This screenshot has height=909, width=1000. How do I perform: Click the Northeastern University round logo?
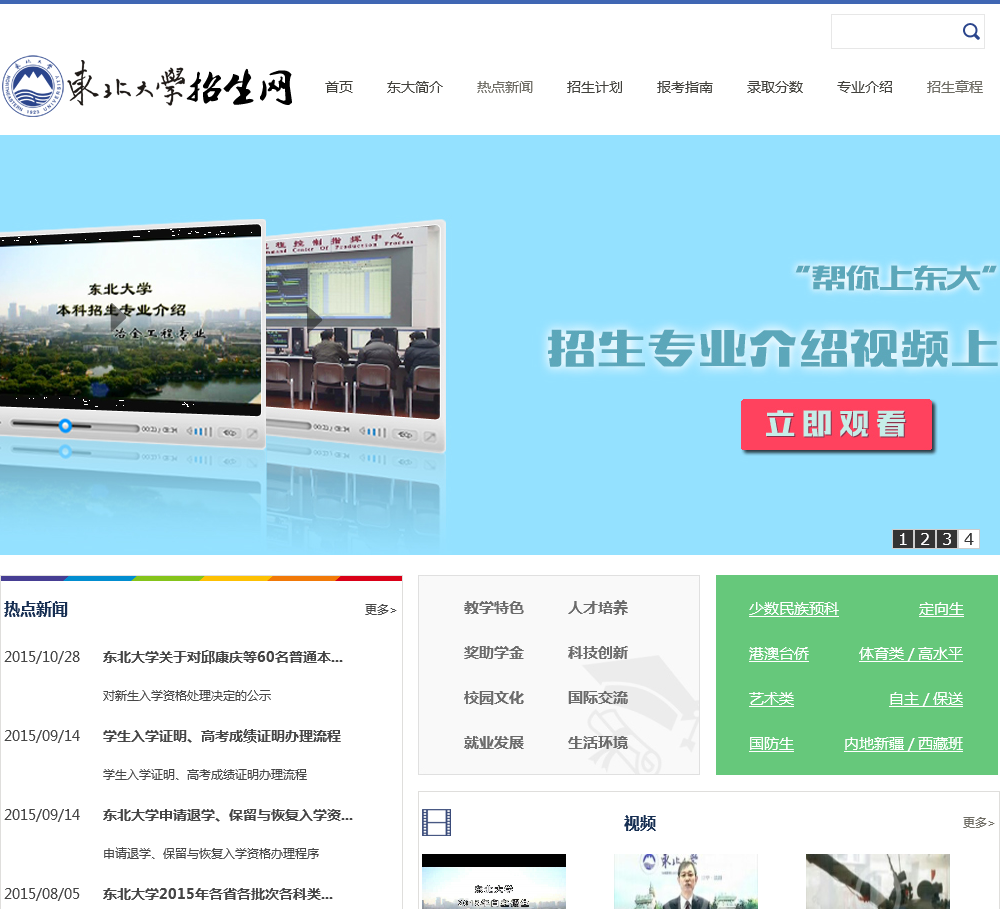(33, 85)
